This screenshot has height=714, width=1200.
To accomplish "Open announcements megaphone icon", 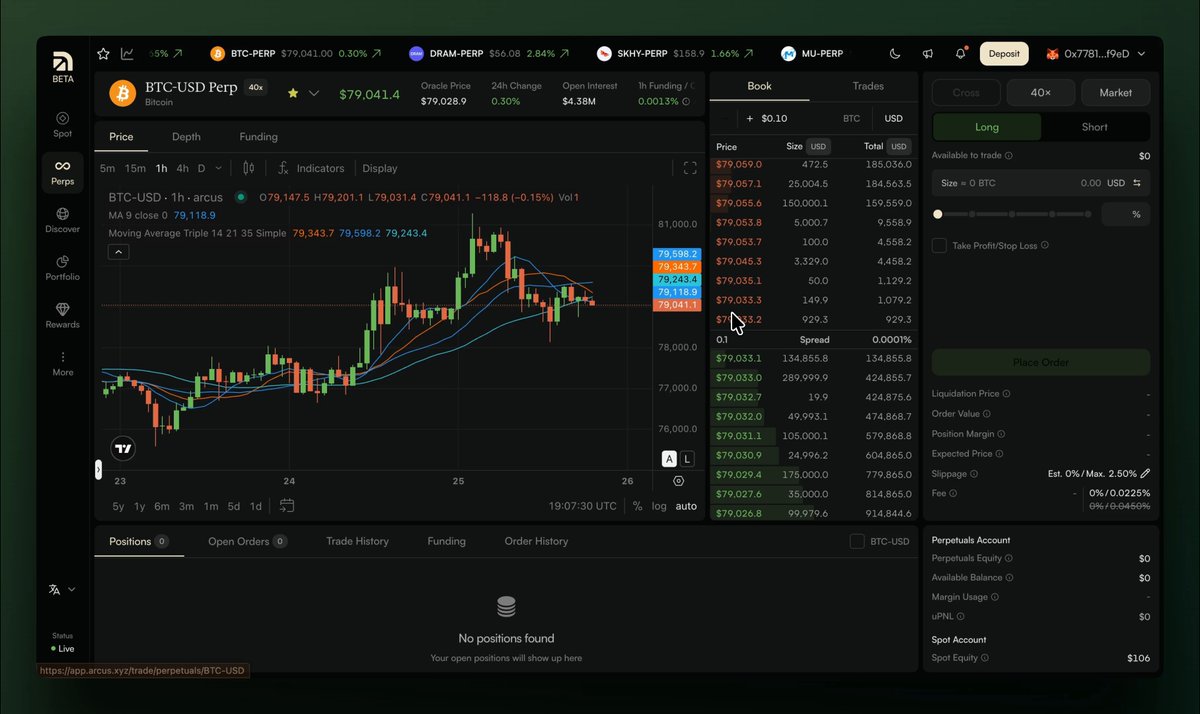I will click(x=928, y=53).
